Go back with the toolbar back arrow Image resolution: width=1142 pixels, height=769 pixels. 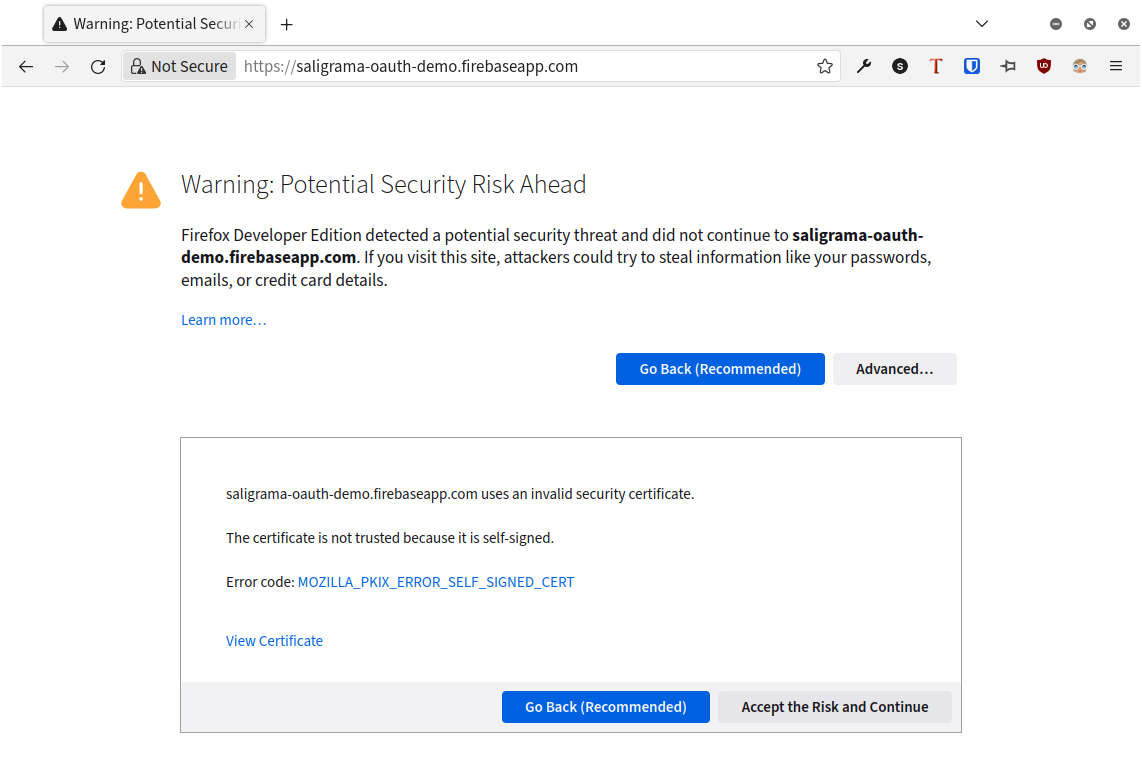pos(26,66)
